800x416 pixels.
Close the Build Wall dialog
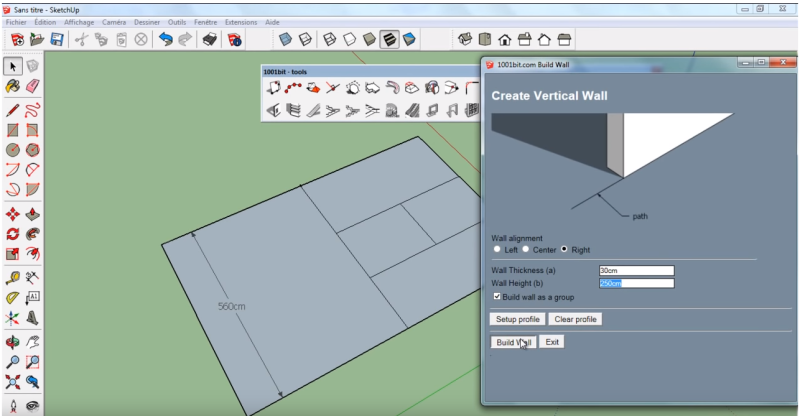click(x=783, y=62)
